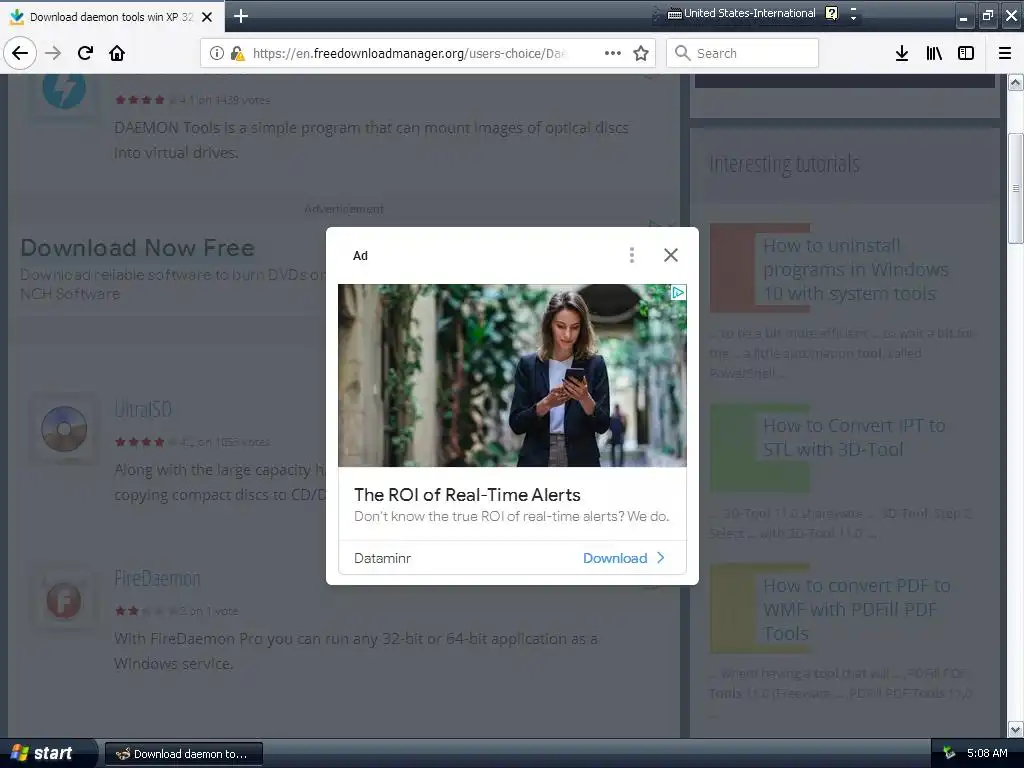Select the 'Download daemon to...' taskbar button
The width and height of the screenshot is (1024, 768).
[x=184, y=754]
